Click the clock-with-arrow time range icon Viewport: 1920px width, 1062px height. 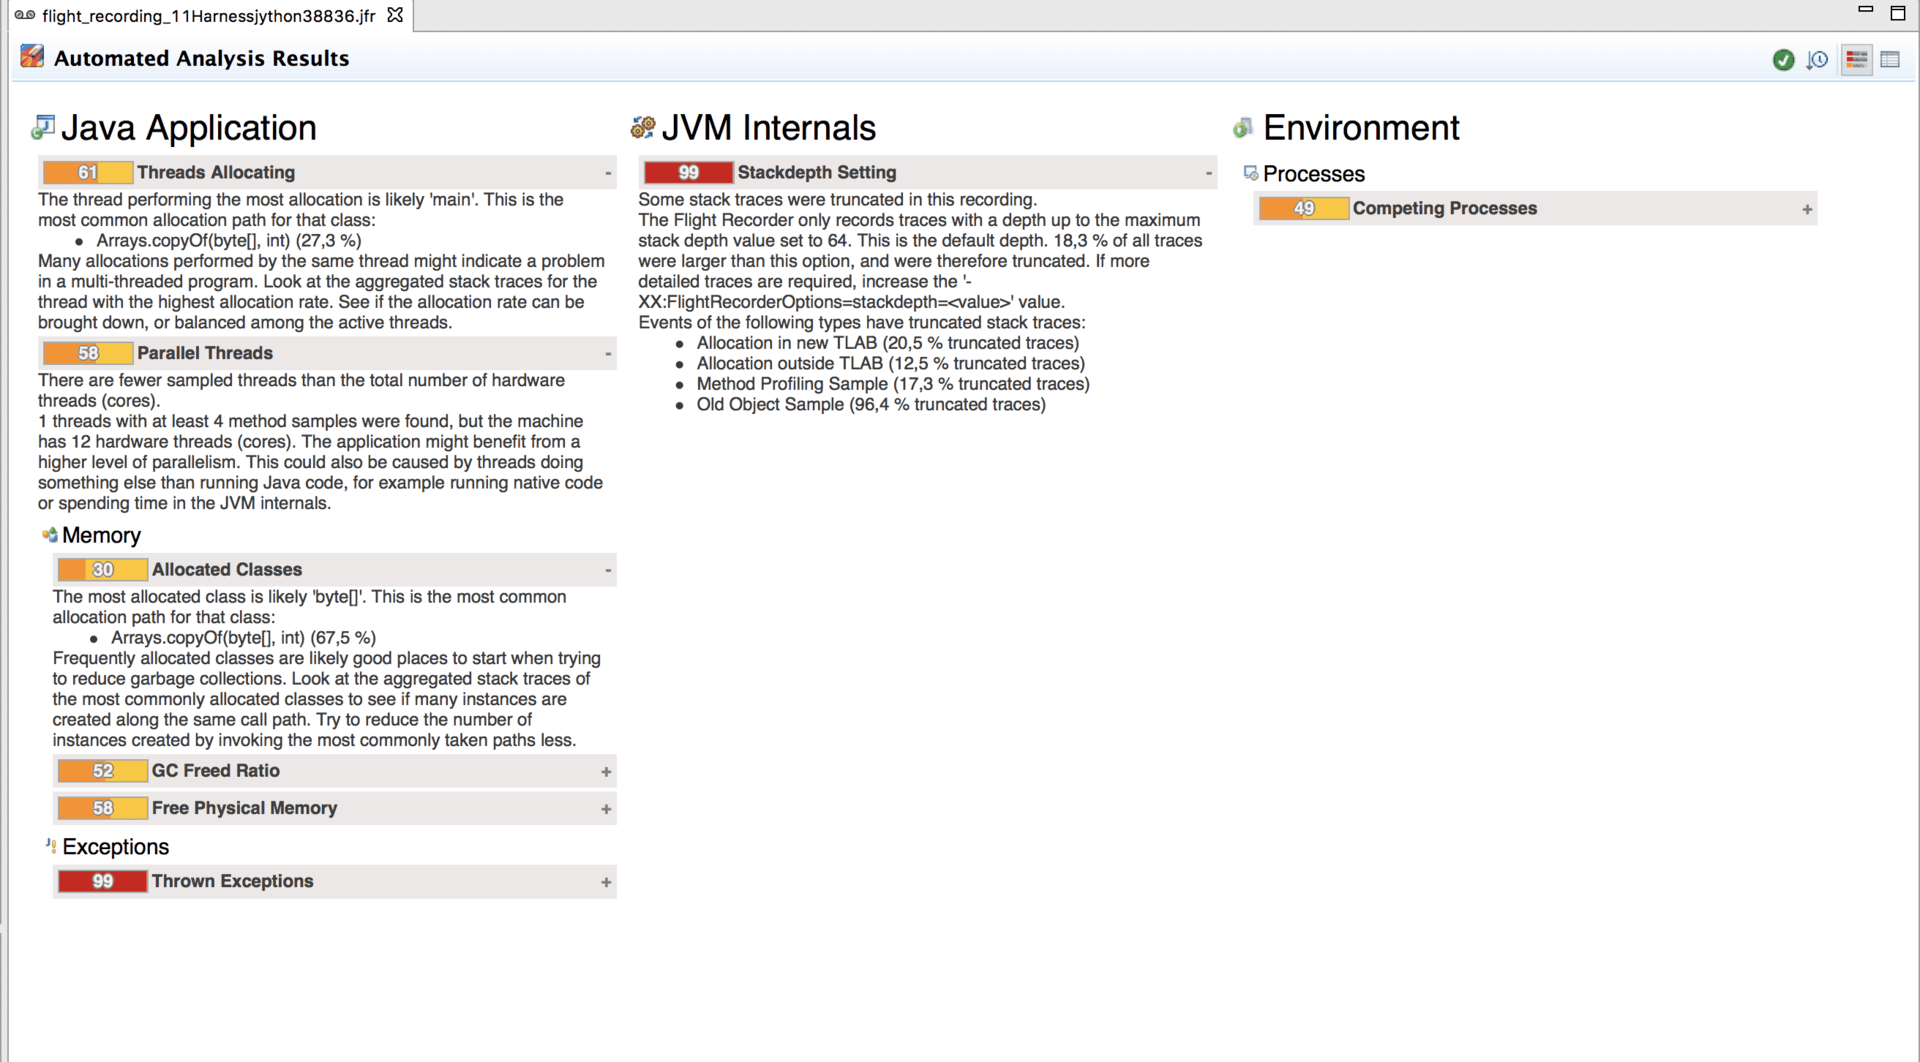[x=1817, y=60]
